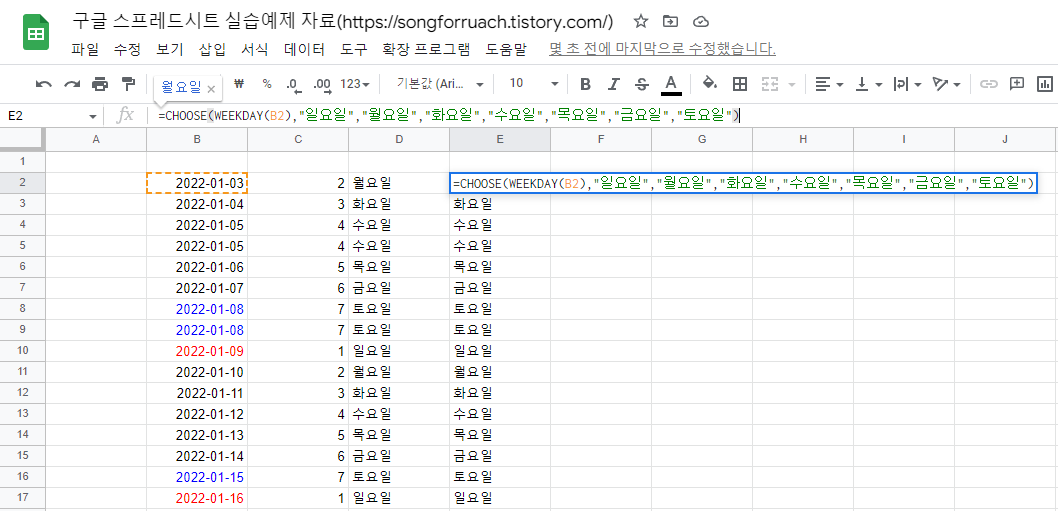
Task: Decrease decimal places
Action: (x=293, y=84)
